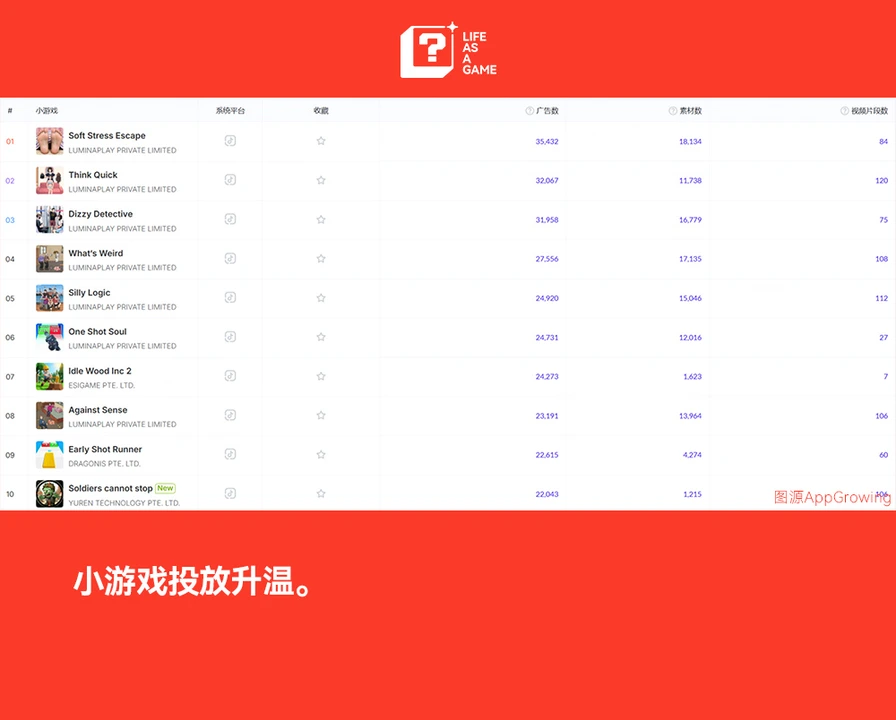896x720 pixels.
Task: Open Early Shot Runner game icon
Action: 50,455
